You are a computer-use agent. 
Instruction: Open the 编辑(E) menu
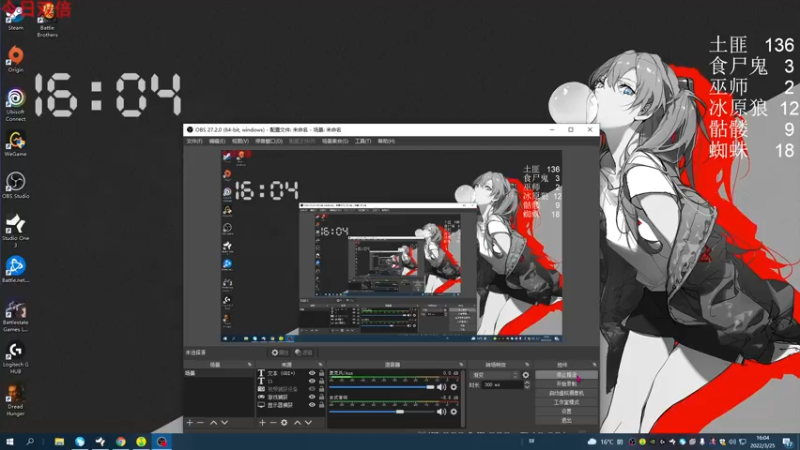pos(217,141)
